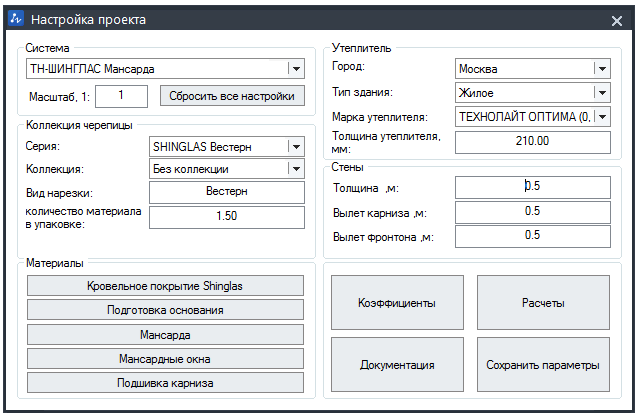Open Подшивка карниза settings
Image resolution: width=640 pixels, height=418 pixels.
(165, 383)
